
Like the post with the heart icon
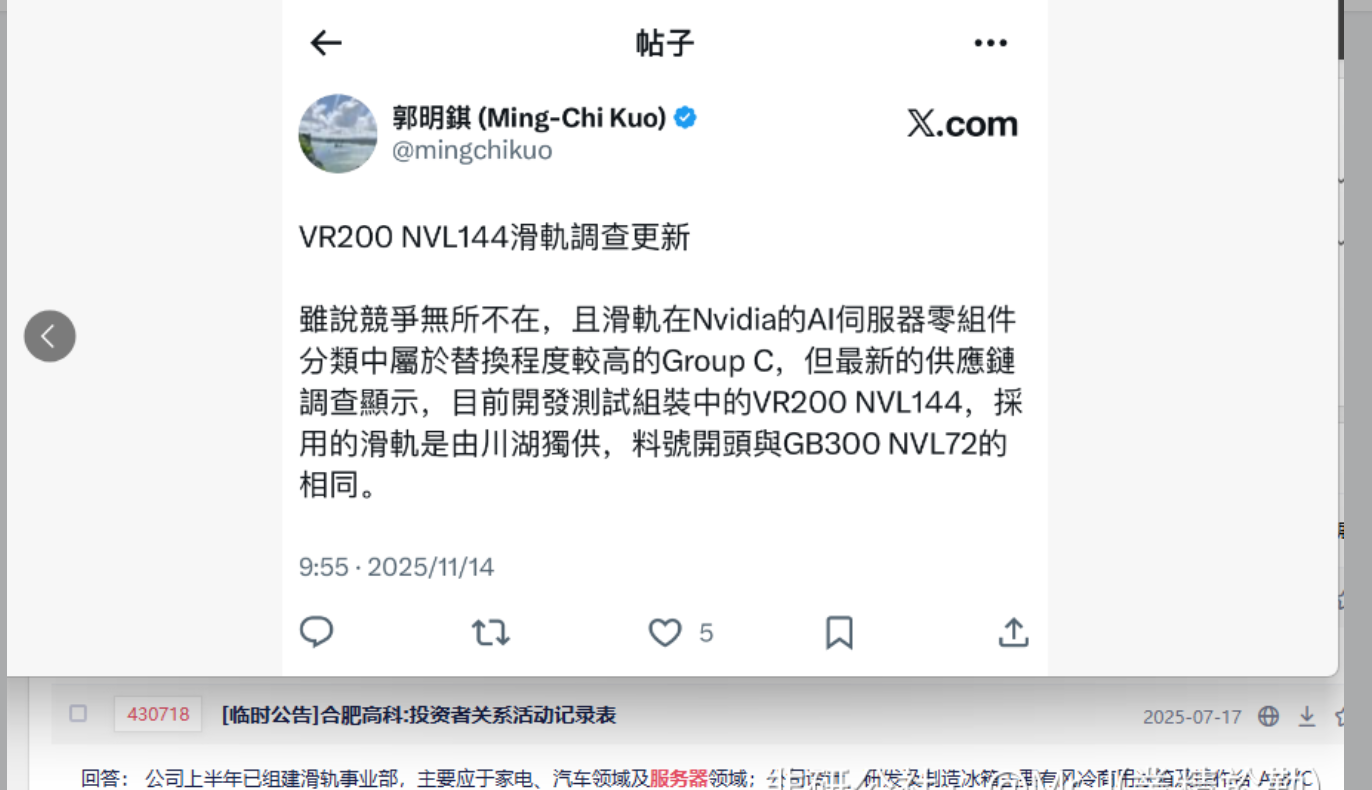665,632
